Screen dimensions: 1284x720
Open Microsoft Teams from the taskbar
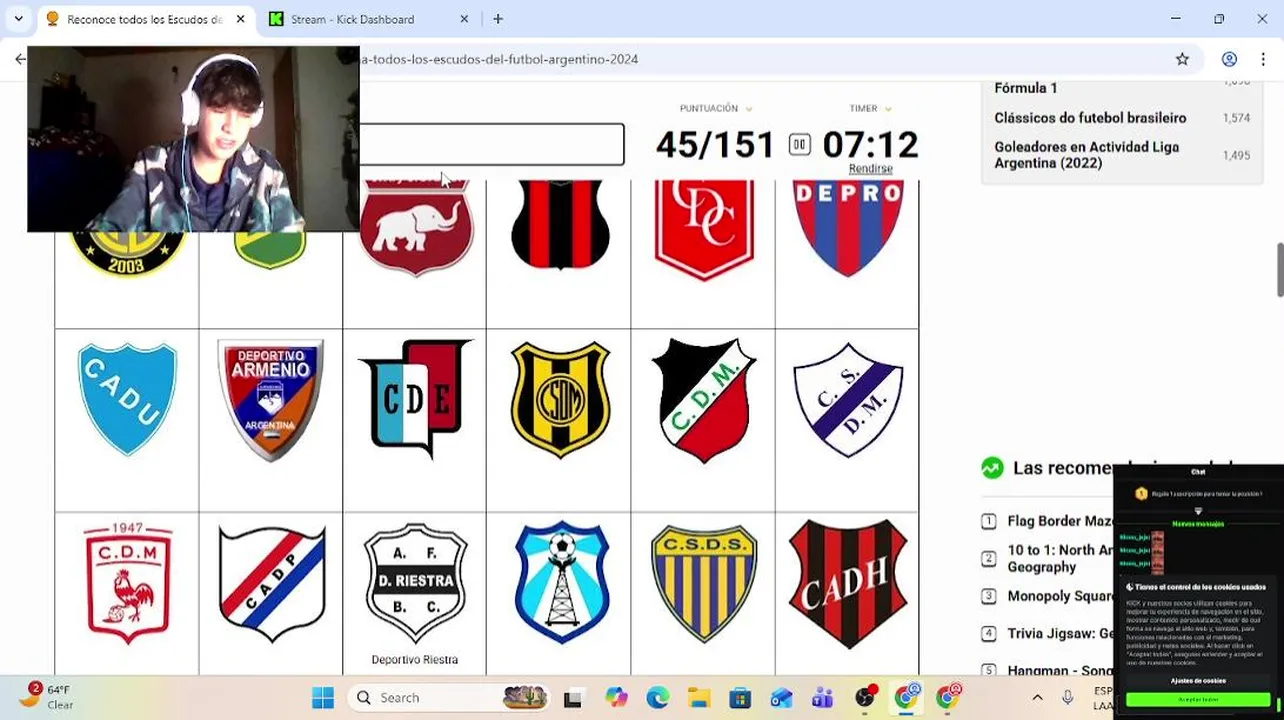(x=822, y=698)
